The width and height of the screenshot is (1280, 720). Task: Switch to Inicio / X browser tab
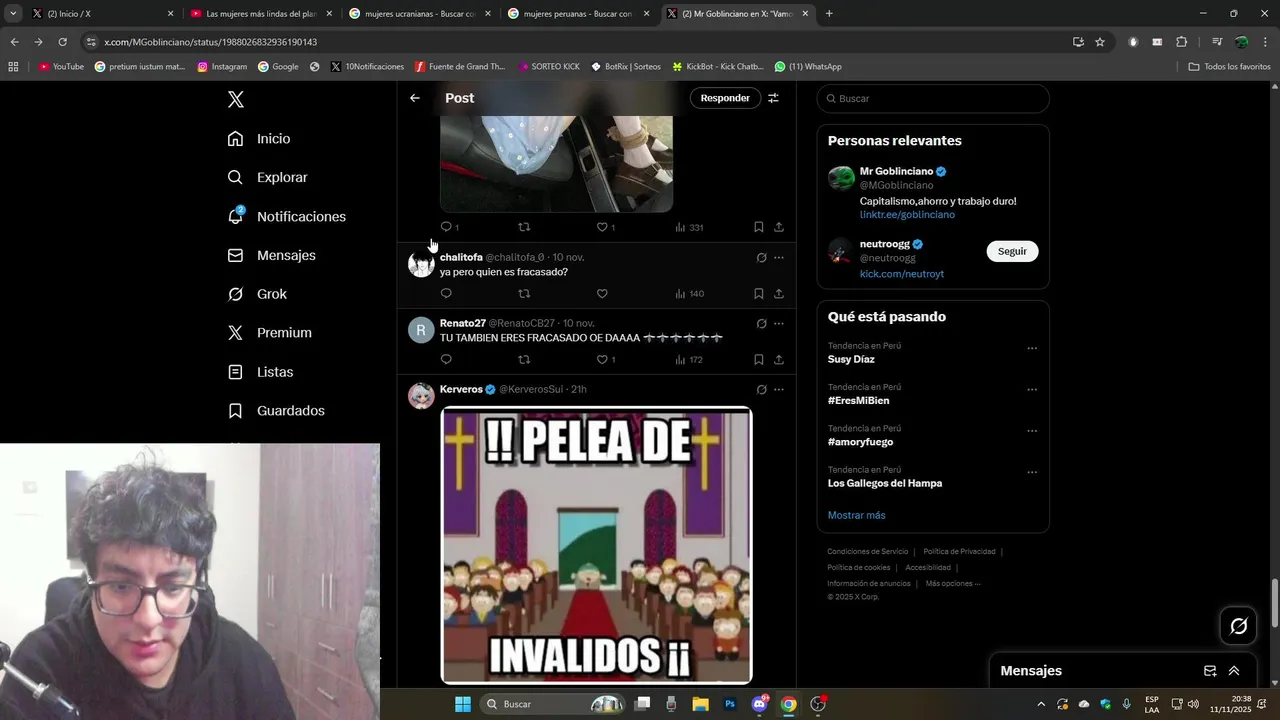pos(102,14)
